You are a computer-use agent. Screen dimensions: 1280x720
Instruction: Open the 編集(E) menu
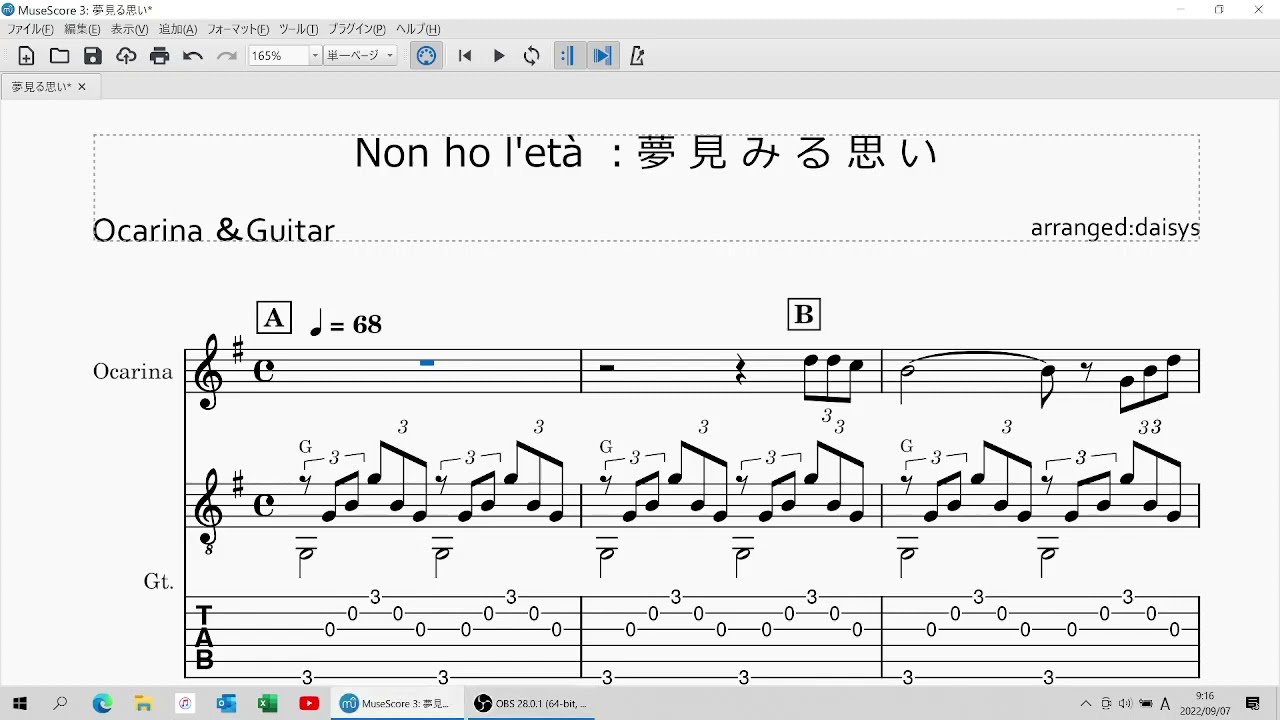click(x=82, y=30)
